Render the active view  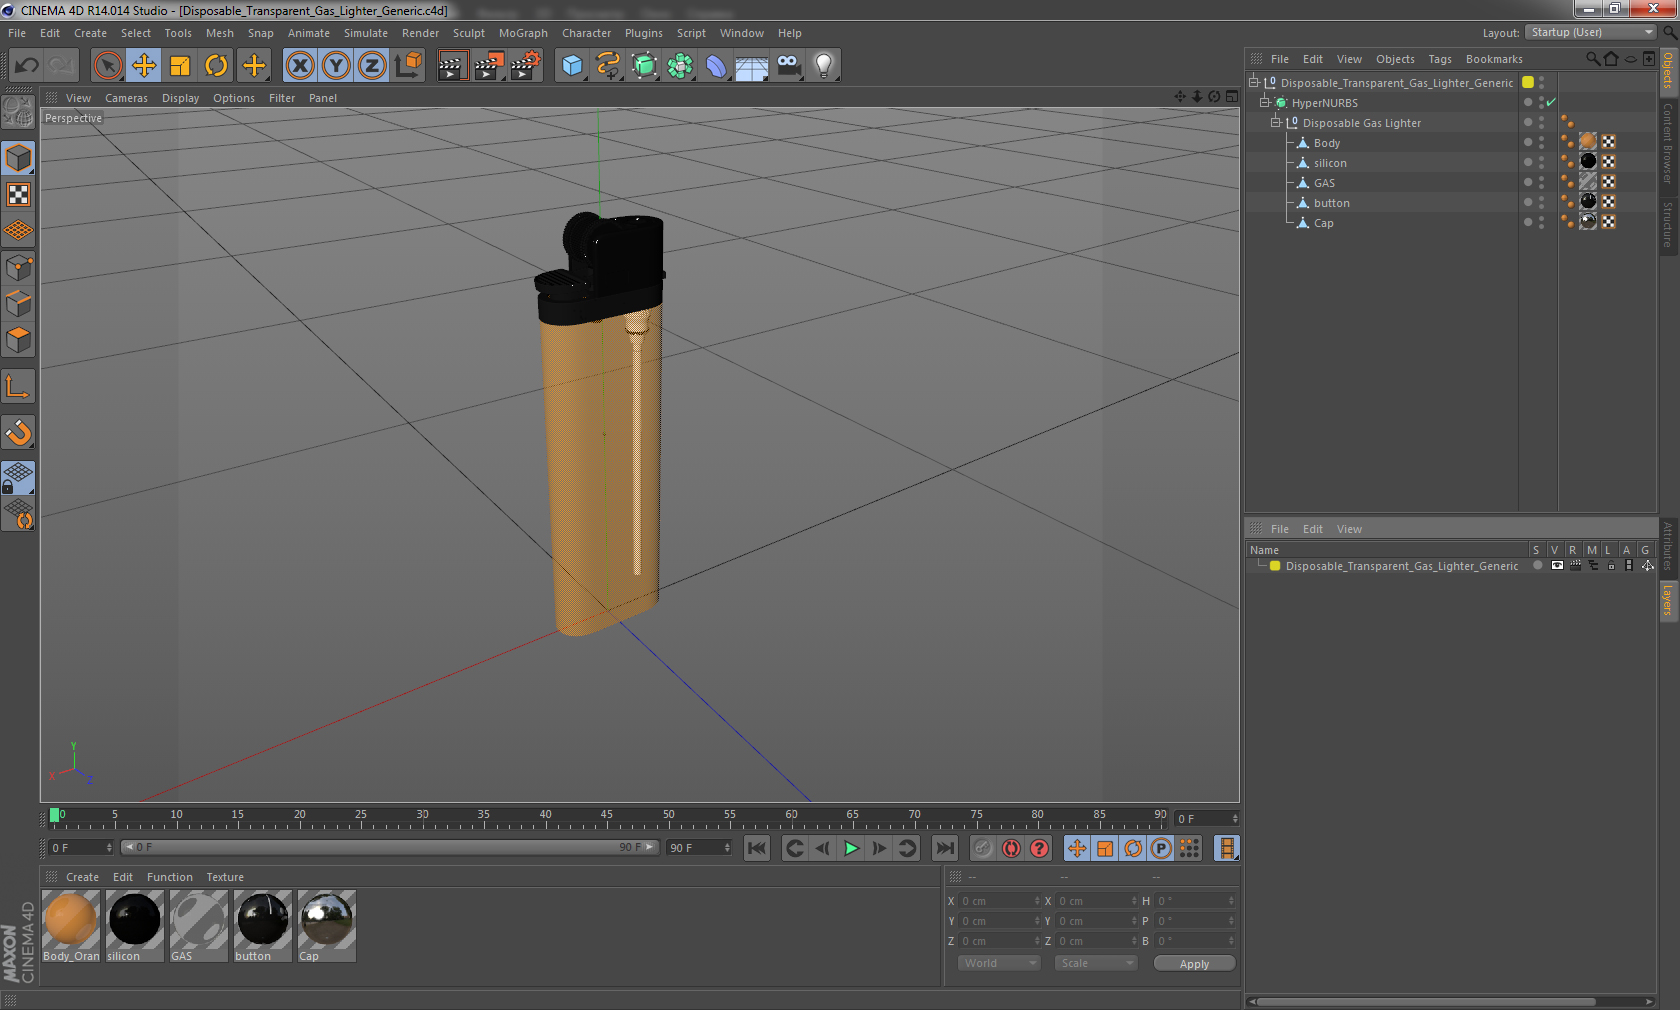click(452, 66)
